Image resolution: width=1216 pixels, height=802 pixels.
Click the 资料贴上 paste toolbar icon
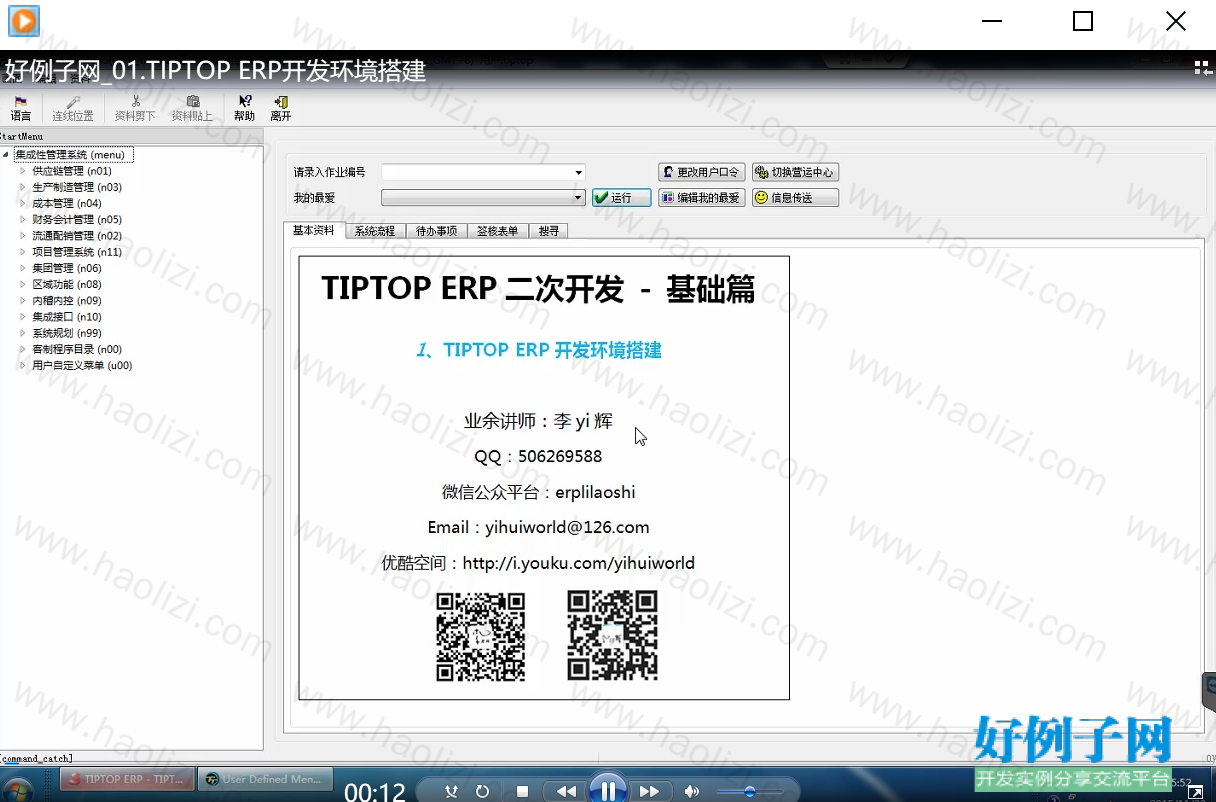pos(192,108)
